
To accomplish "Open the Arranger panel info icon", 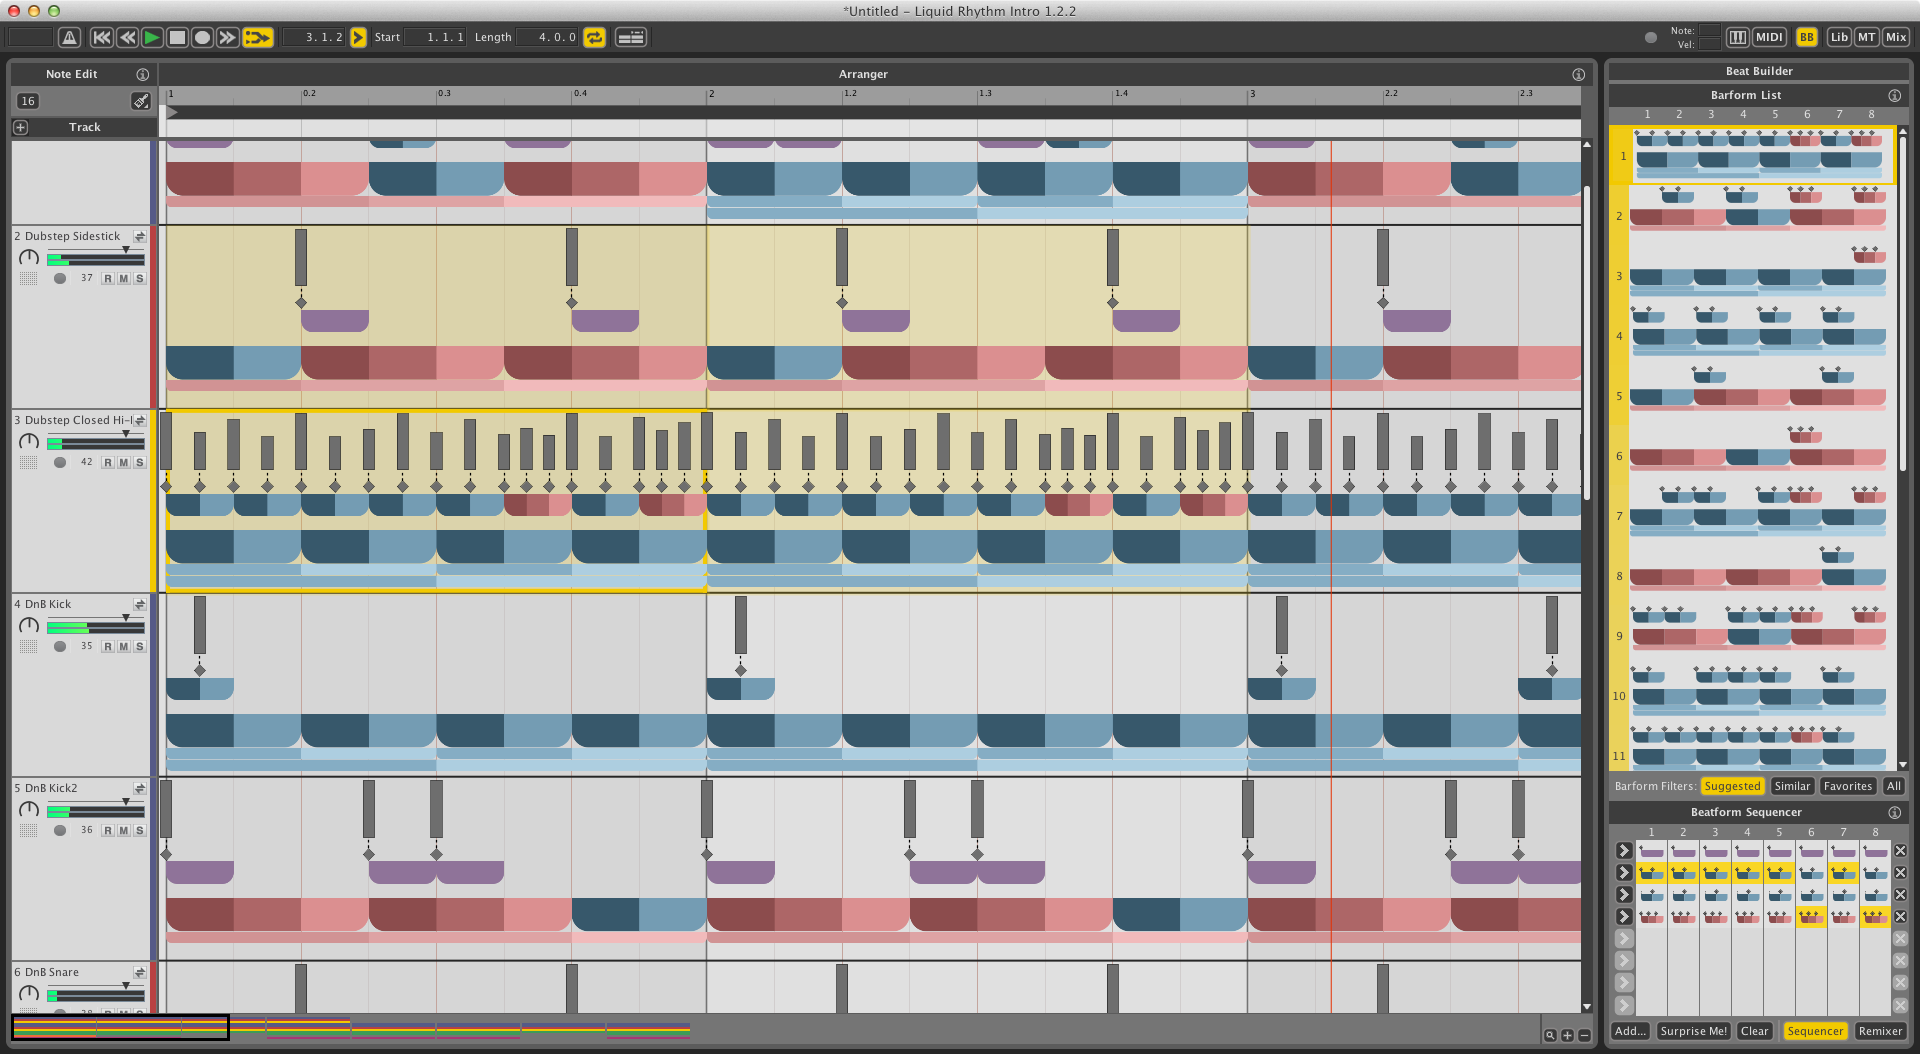I will [x=1578, y=75].
